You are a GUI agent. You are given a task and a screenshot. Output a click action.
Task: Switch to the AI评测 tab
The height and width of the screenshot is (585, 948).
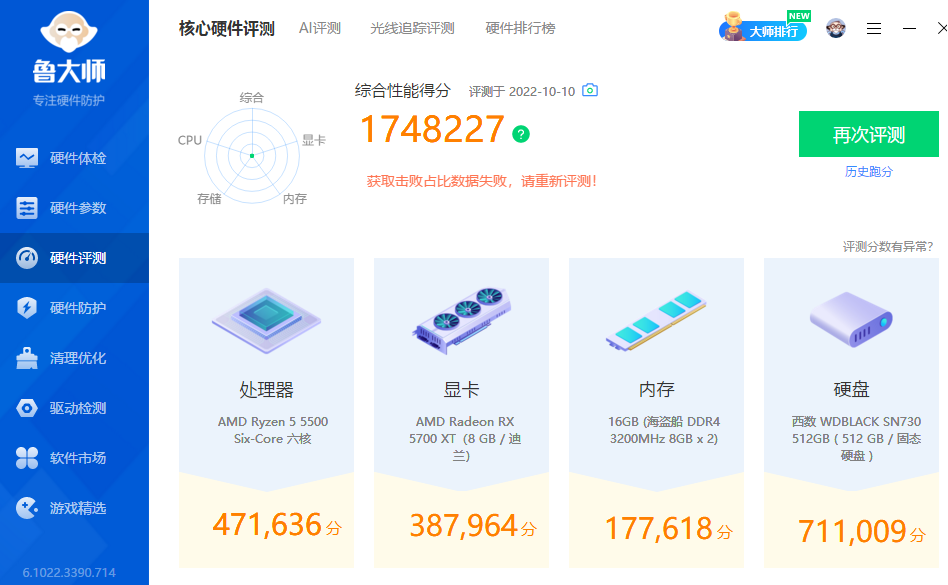point(320,28)
